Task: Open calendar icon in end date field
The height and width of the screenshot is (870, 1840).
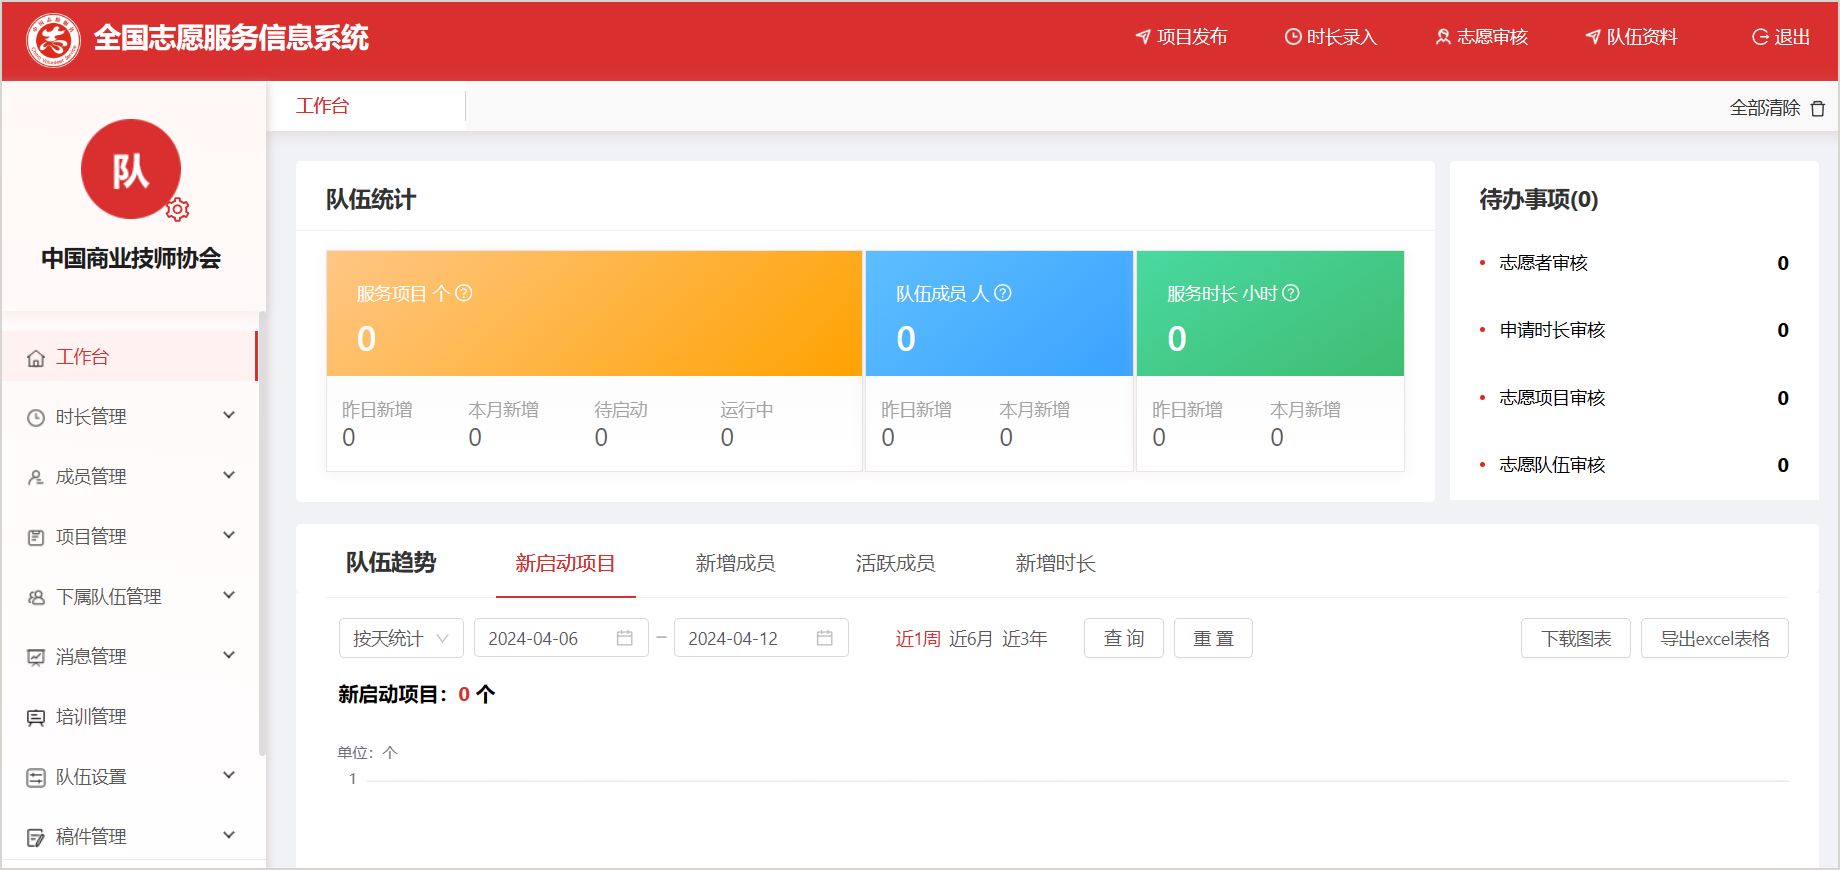Action: [825, 638]
